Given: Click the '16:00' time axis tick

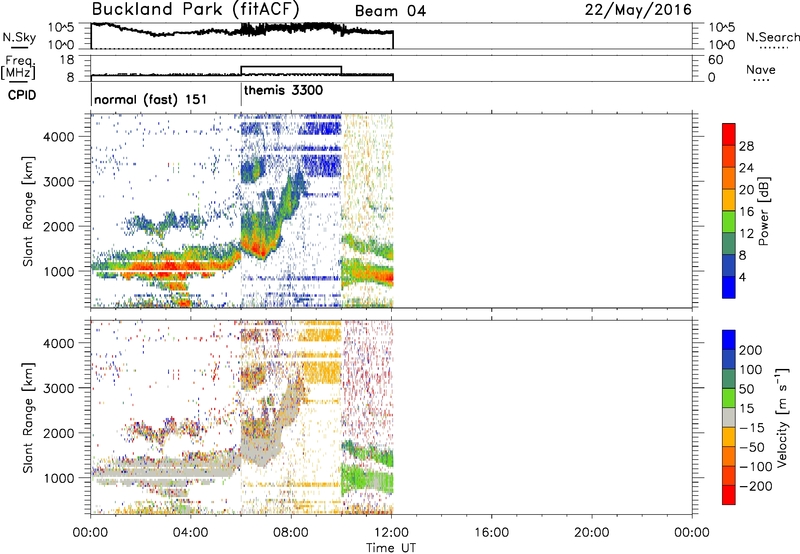Looking at the screenshot, I should [491, 533].
